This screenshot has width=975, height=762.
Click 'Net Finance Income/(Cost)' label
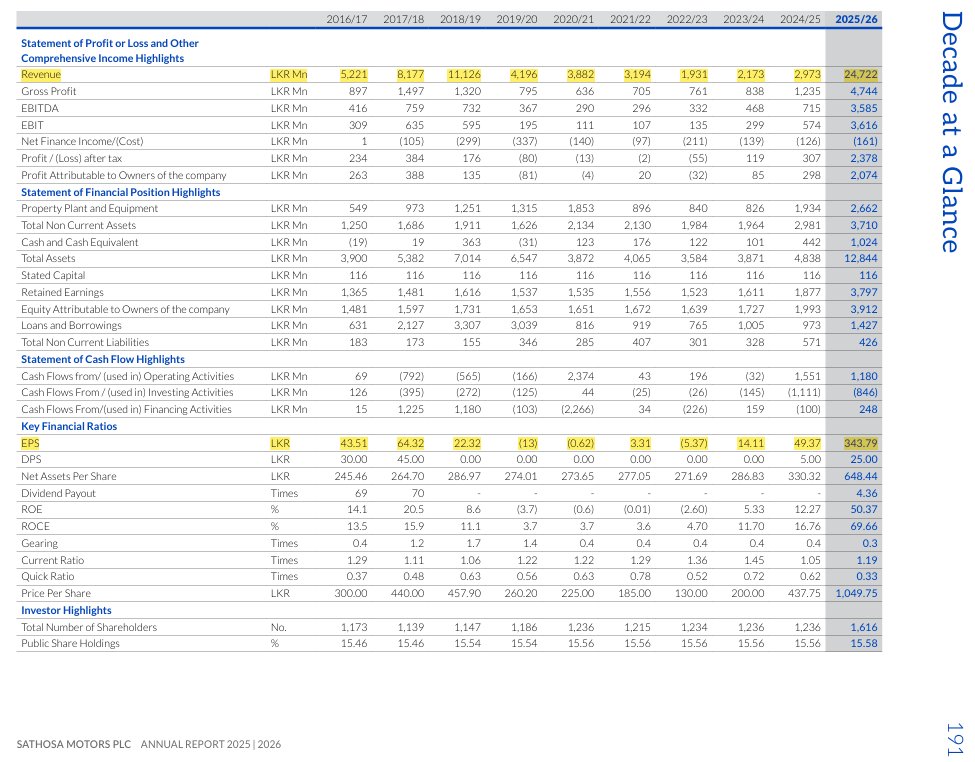tap(82, 142)
